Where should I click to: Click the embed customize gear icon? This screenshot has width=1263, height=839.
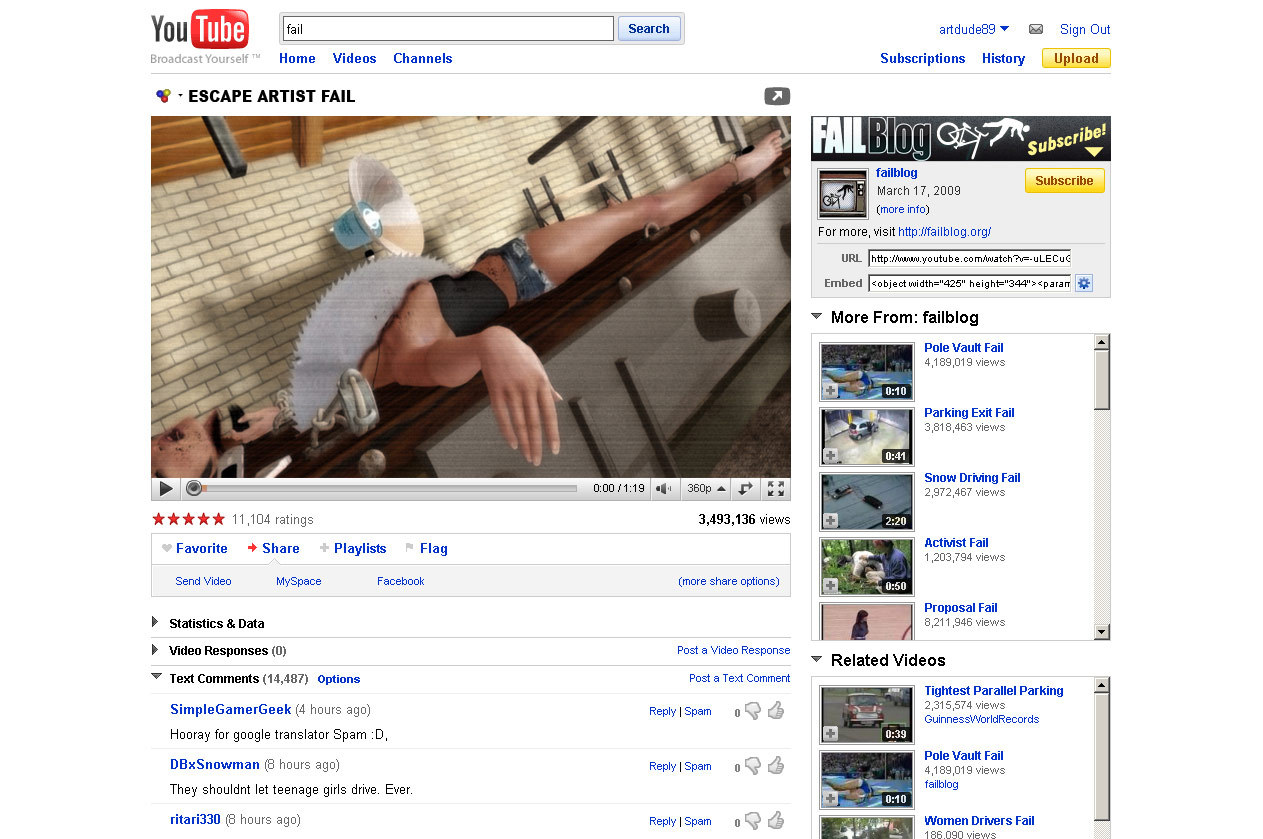[1084, 283]
